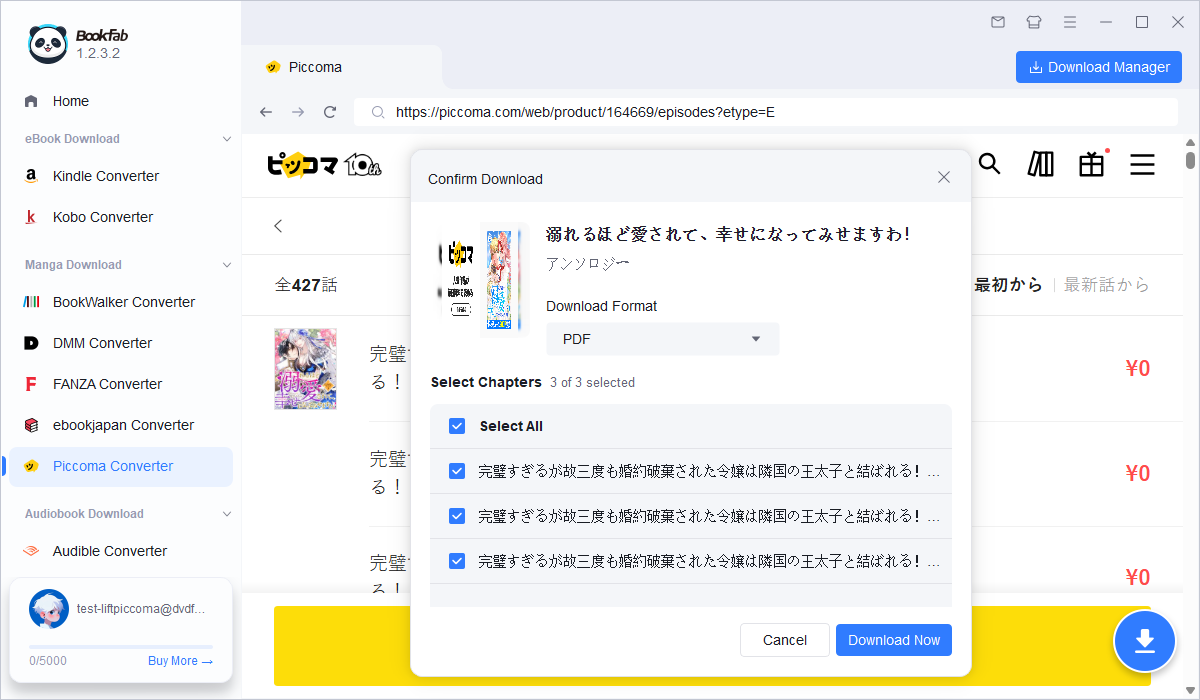Collapse the Audiobook Download section
Image resolution: width=1200 pixels, height=700 pixels.
pyautogui.click(x=227, y=514)
